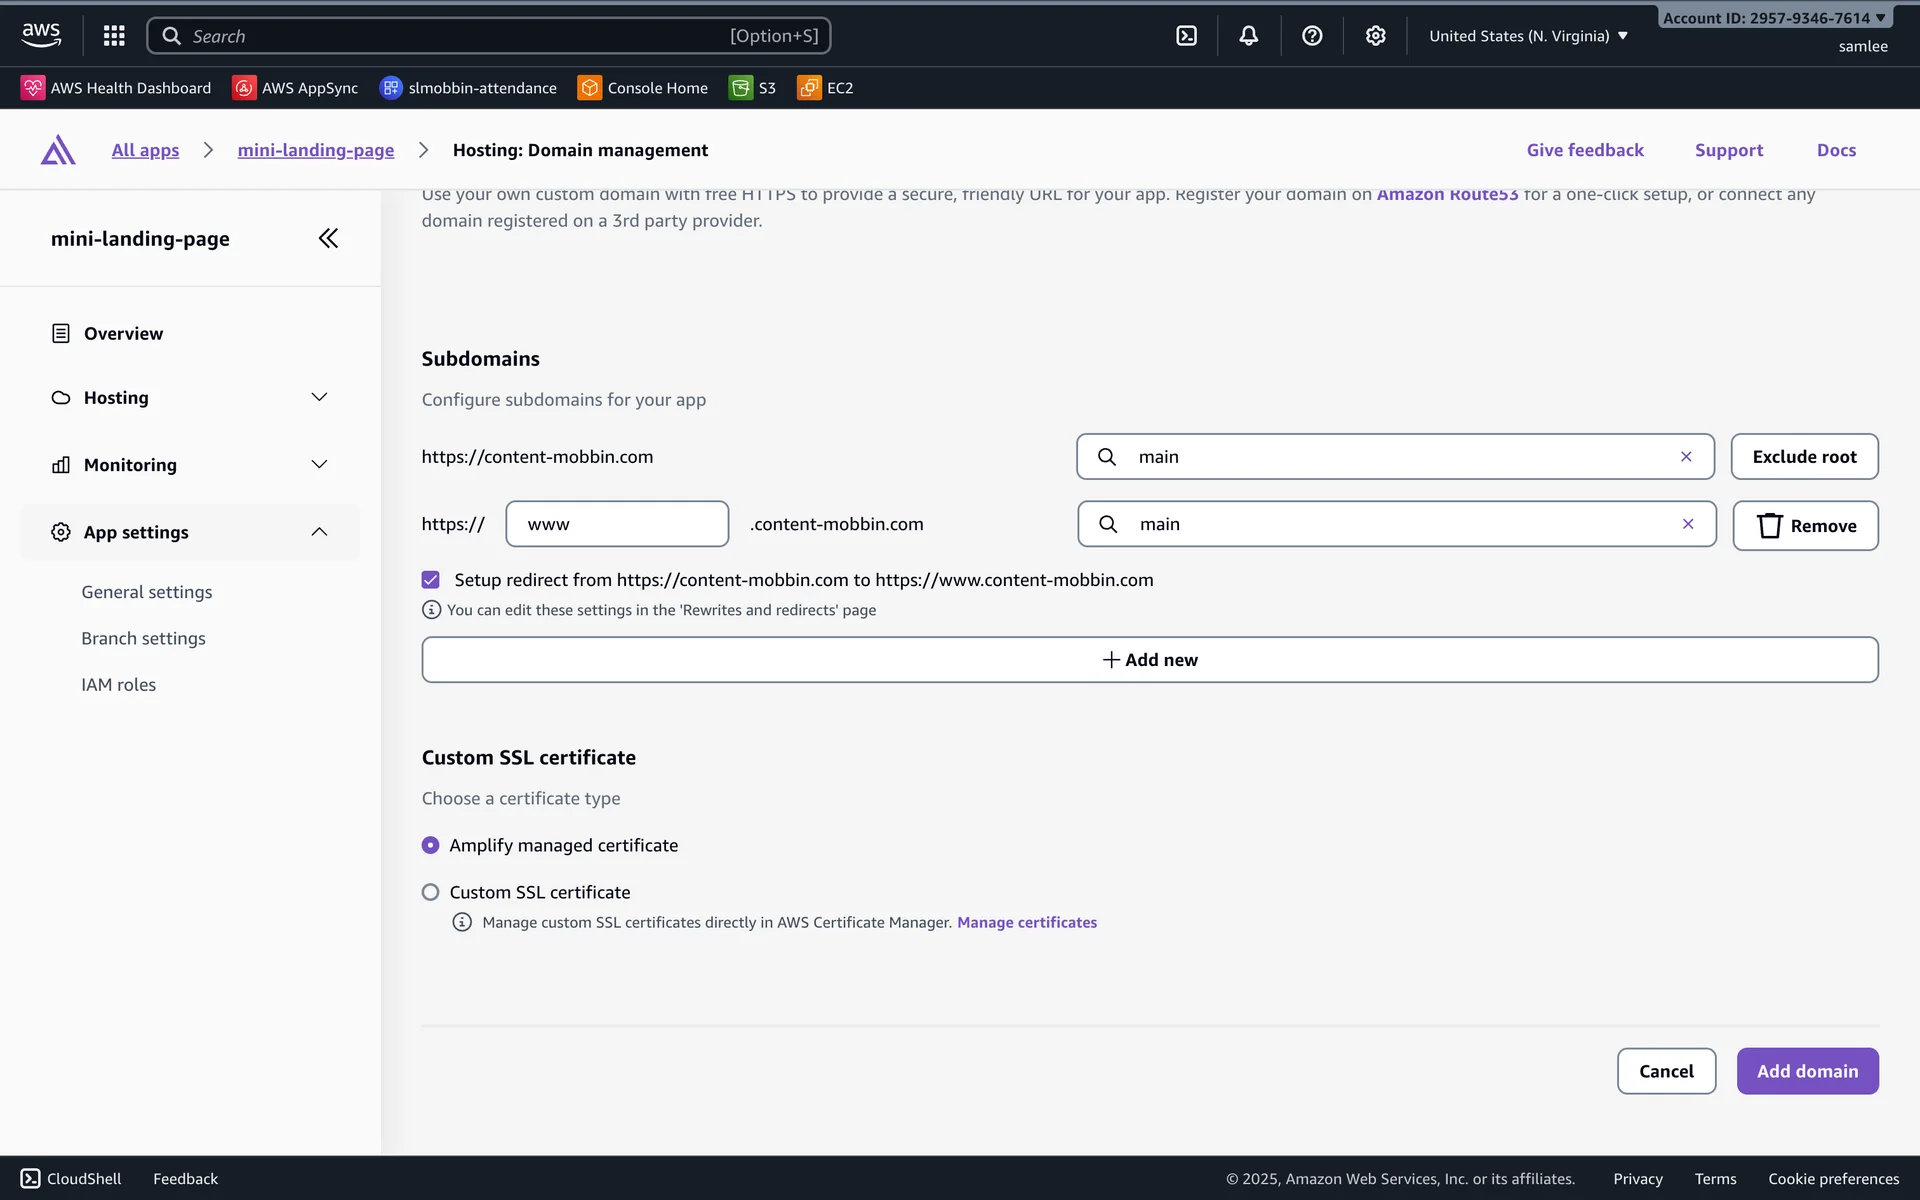Image resolution: width=1920 pixels, height=1200 pixels.
Task: Launch CloudShell from the top bar icon
Action: tap(1186, 36)
